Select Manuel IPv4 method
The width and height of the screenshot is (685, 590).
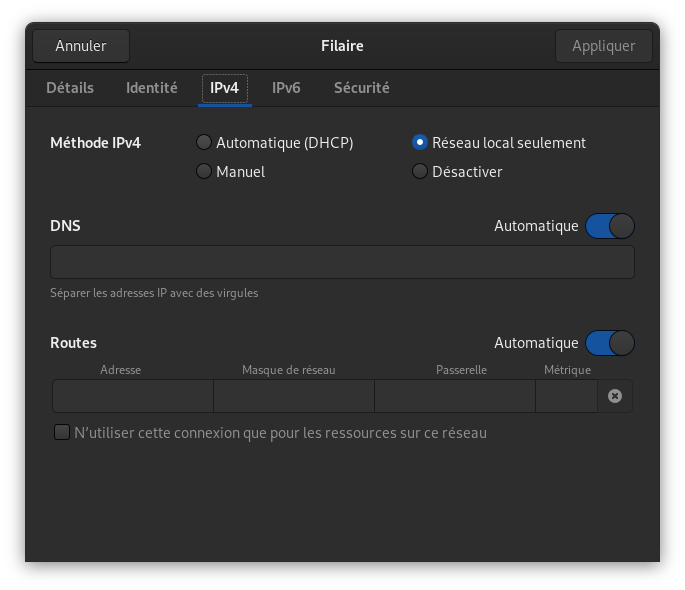[204, 172]
